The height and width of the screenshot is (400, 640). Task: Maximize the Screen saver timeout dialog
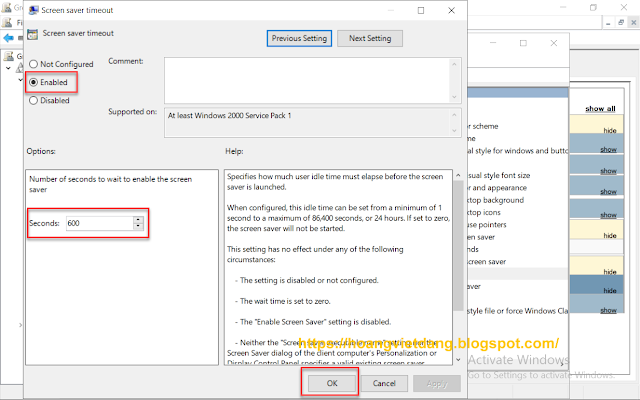[421, 10]
